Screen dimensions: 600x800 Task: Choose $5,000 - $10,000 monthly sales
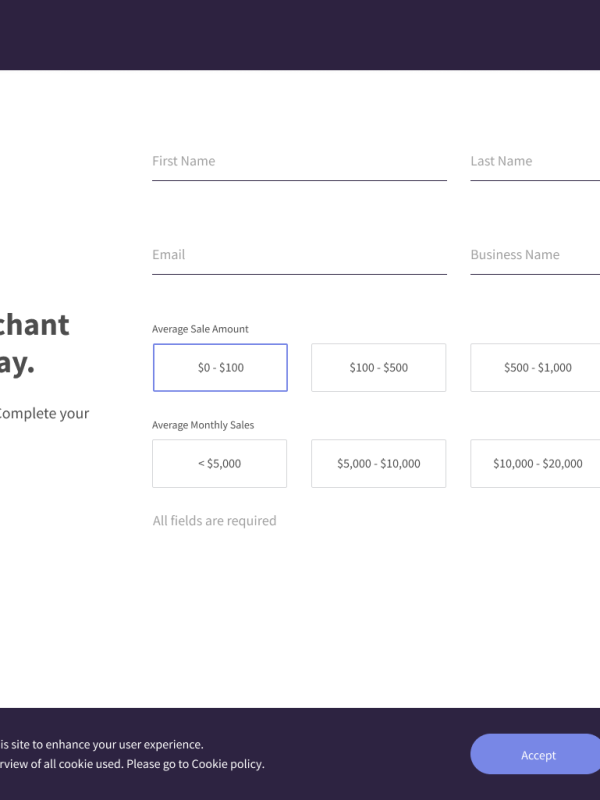[x=378, y=464]
